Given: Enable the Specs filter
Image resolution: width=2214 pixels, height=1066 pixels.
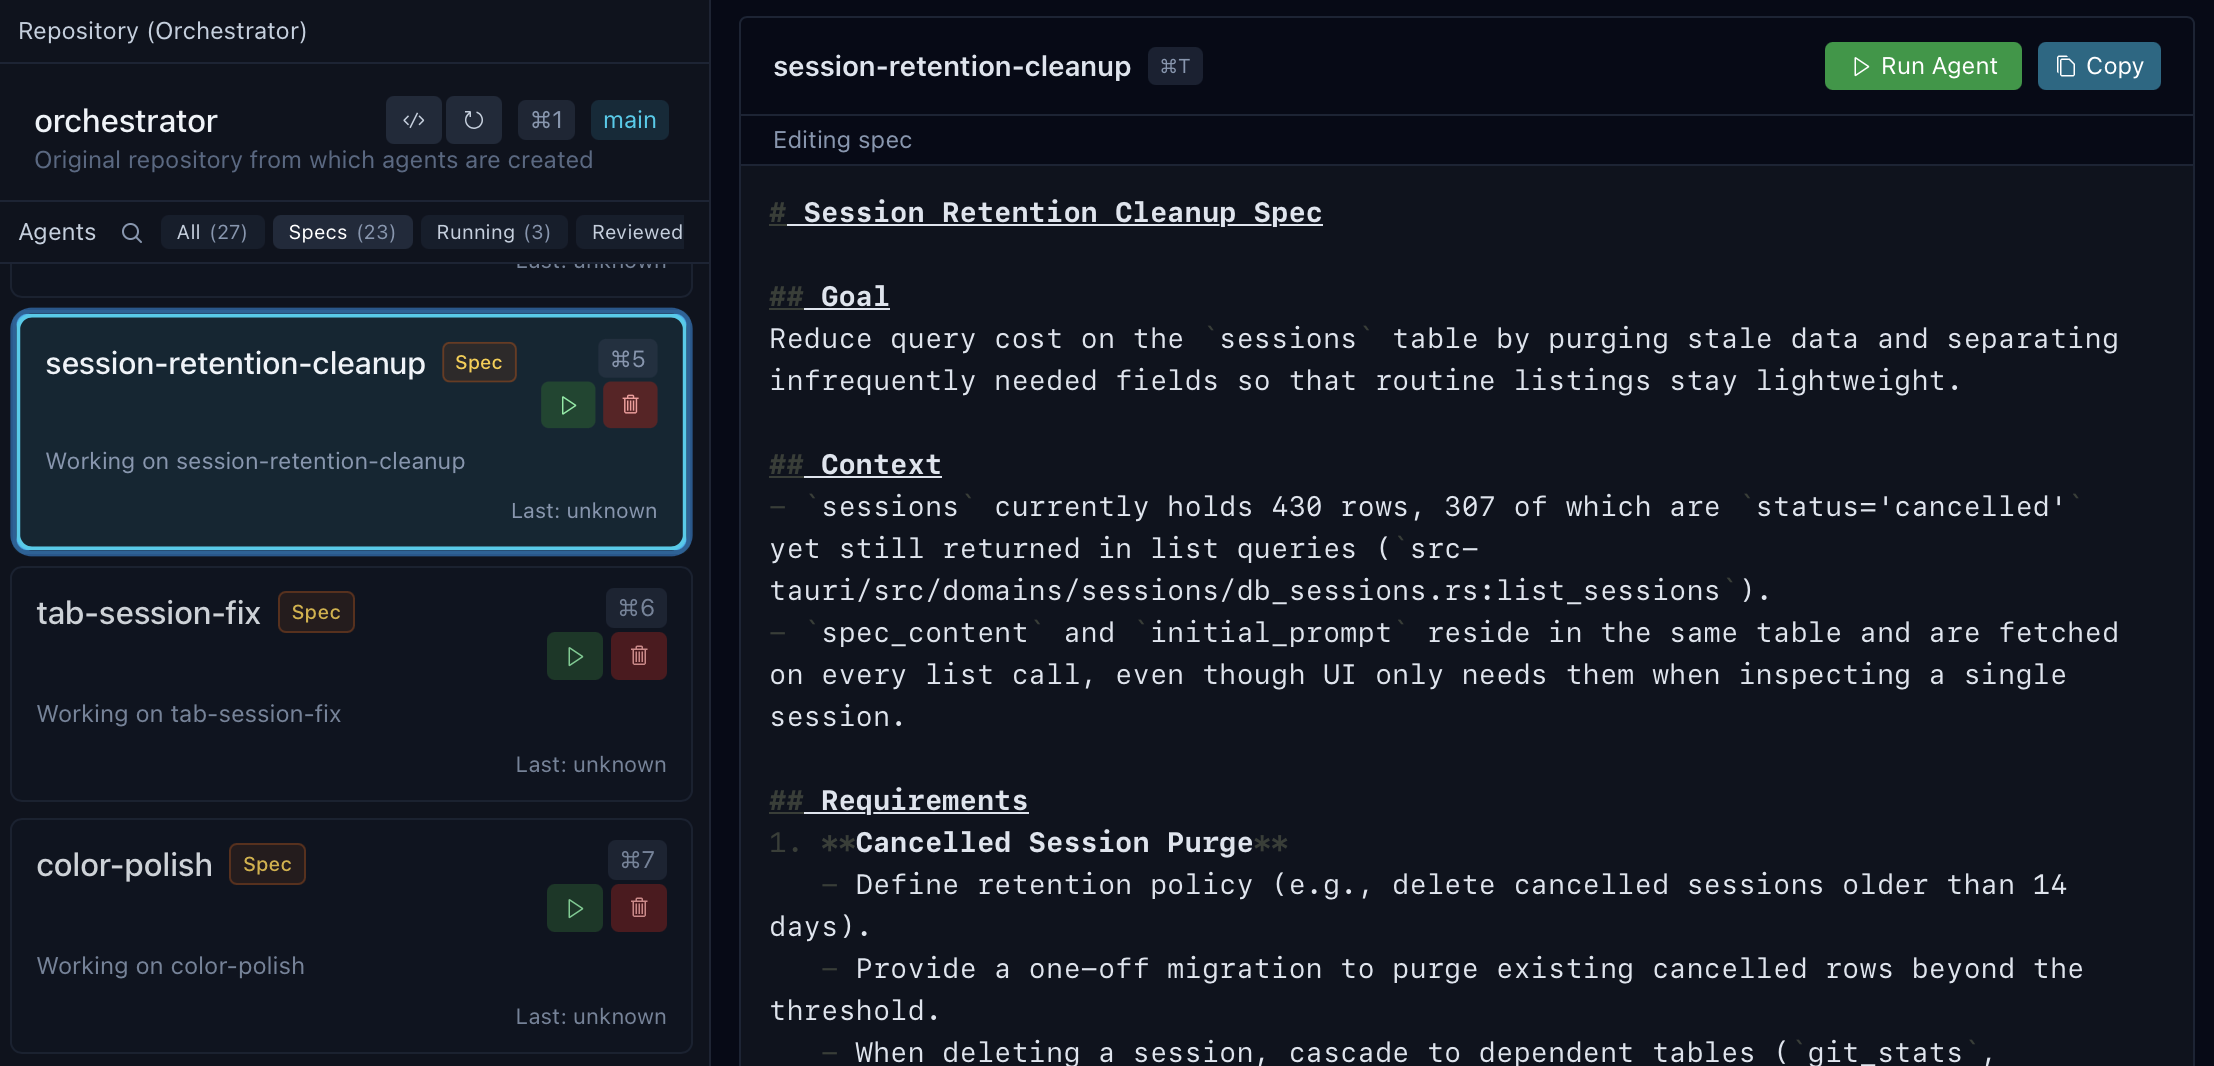Looking at the screenshot, I should (342, 232).
